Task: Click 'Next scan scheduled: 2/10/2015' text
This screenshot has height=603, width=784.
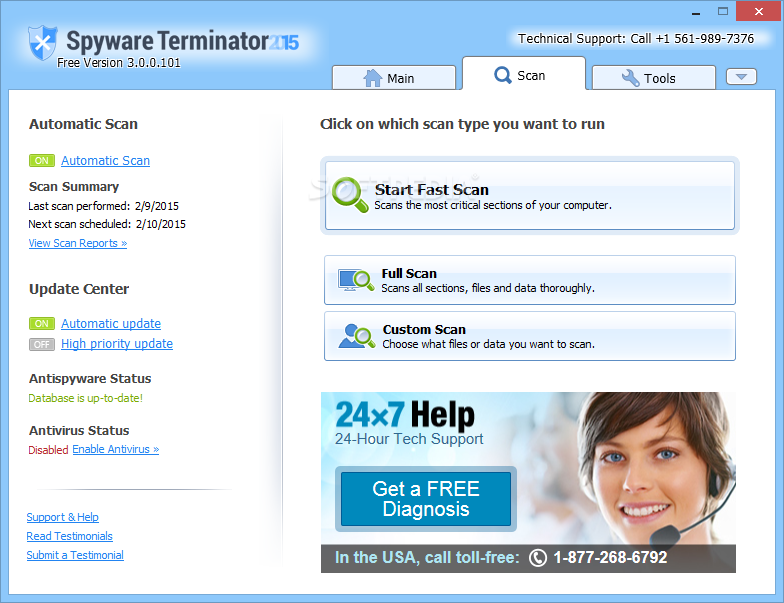Action: [x=107, y=224]
